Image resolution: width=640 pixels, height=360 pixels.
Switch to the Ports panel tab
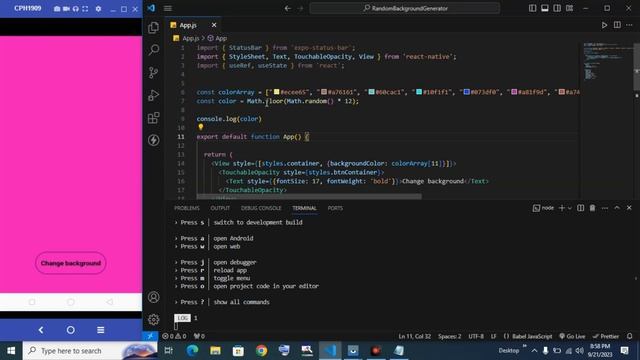(x=335, y=208)
